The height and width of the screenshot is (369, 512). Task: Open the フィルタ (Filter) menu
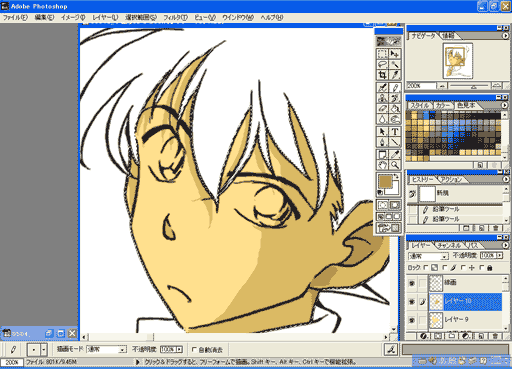(175, 18)
